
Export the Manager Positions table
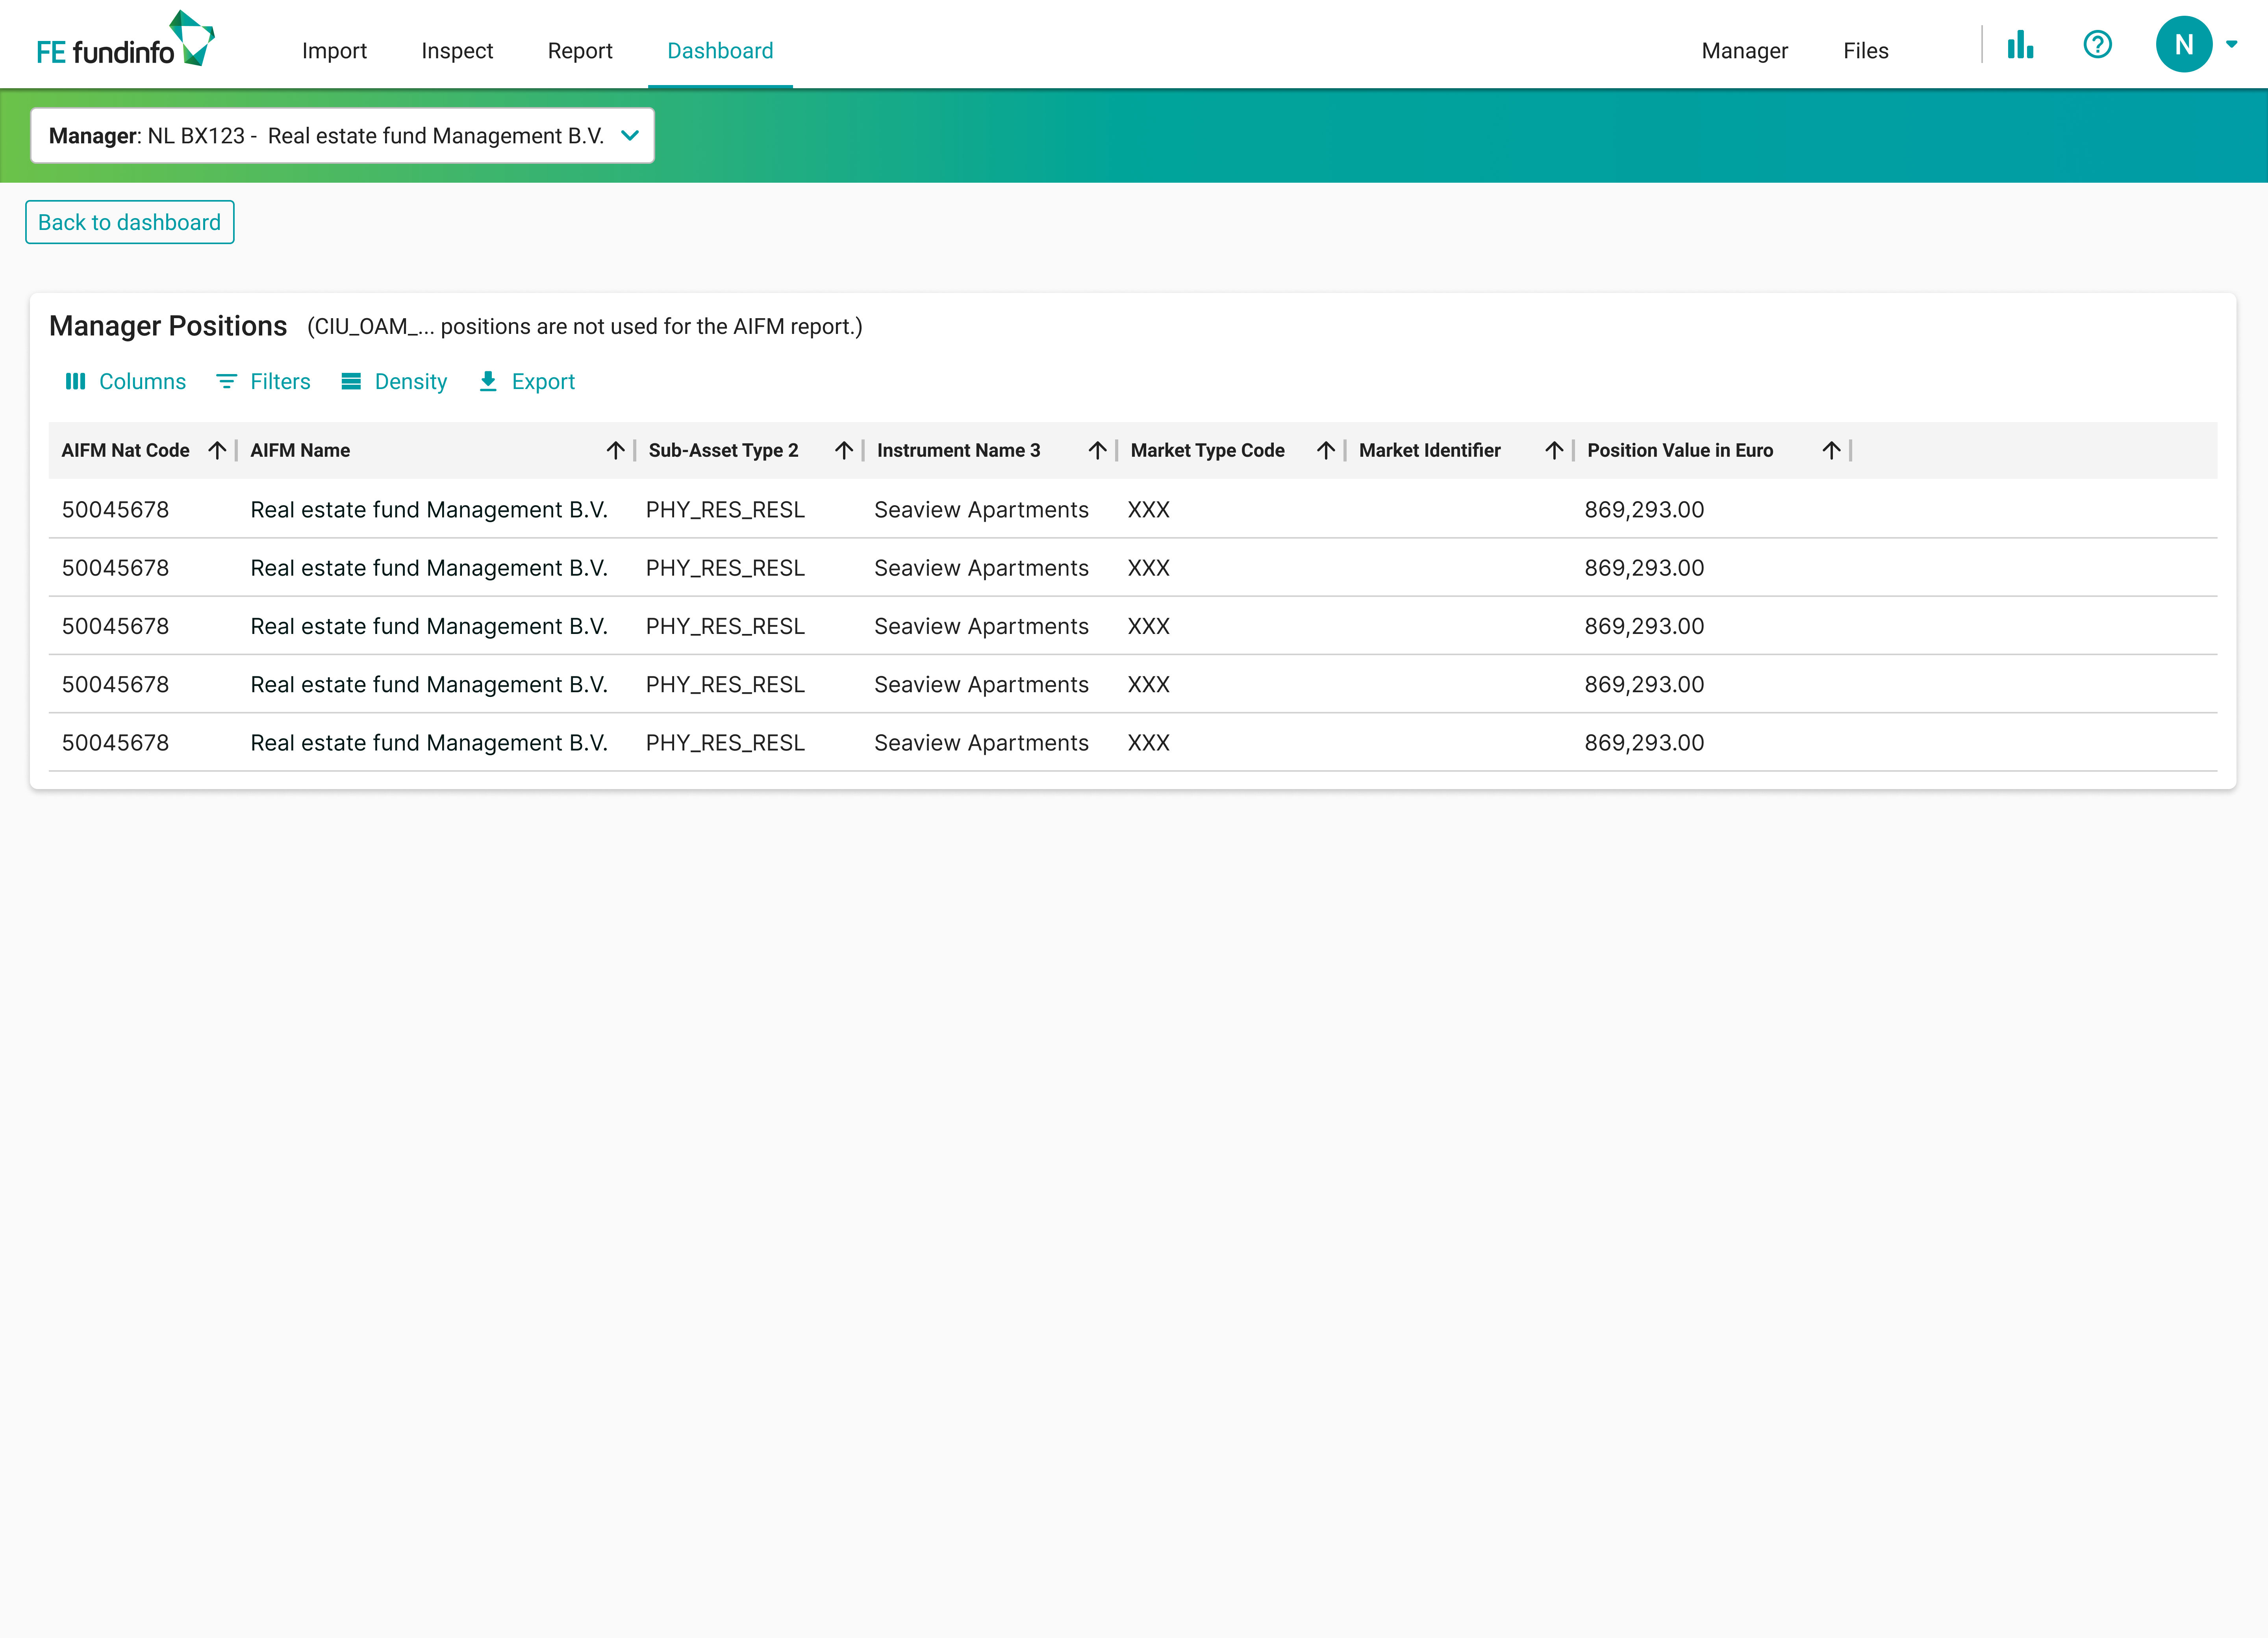tap(526, 382)
